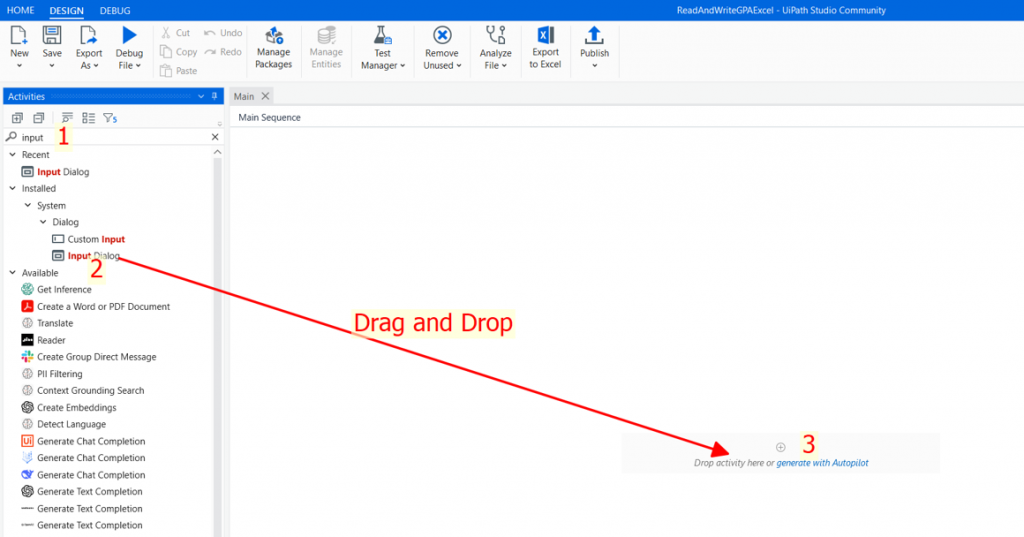Screen dimensions: 1024x537
Task: Click the Analyze File icon
Action: tap(496, 35)
